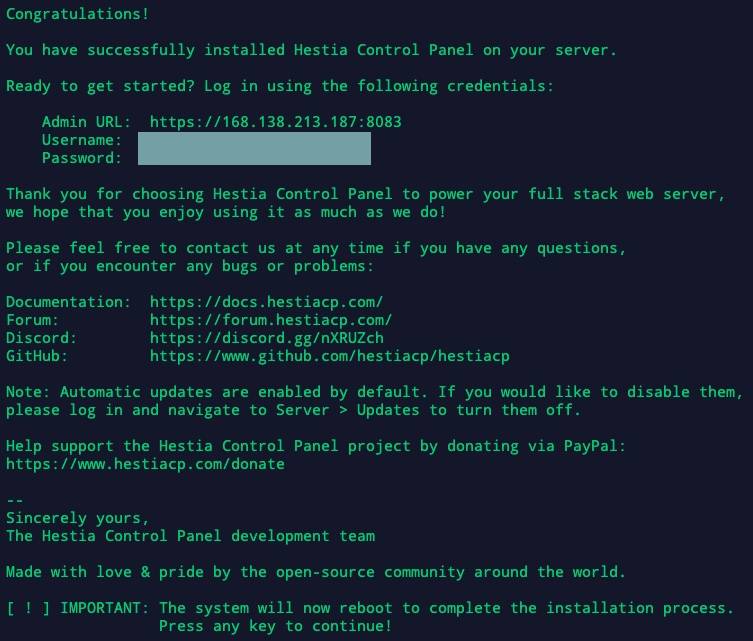The height and width of the screenshot is (641, 753).
Task: Click the Discord: label
Action: point(41,338)
